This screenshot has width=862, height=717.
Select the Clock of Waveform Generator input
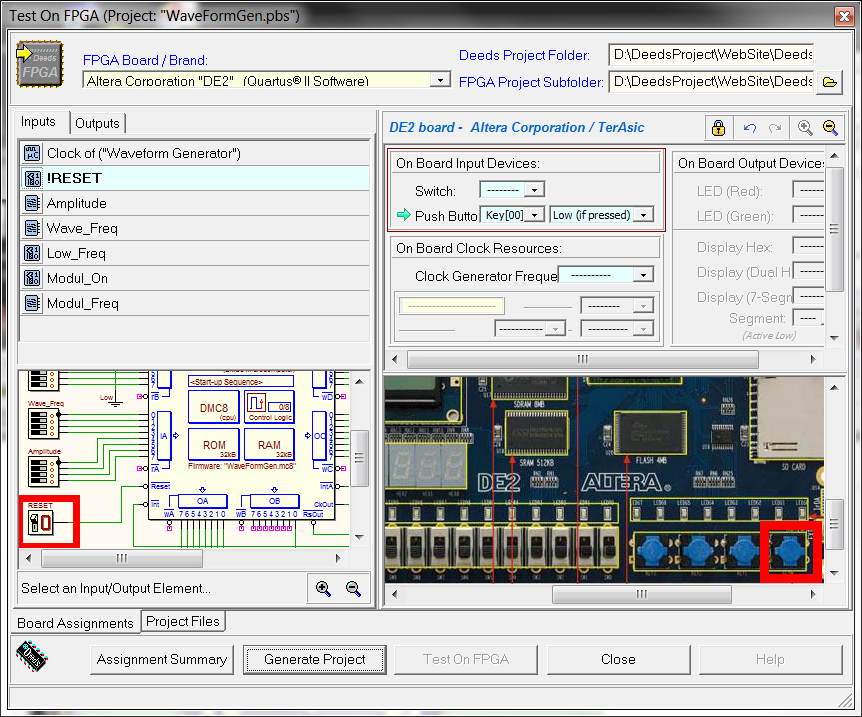point(195,153)
